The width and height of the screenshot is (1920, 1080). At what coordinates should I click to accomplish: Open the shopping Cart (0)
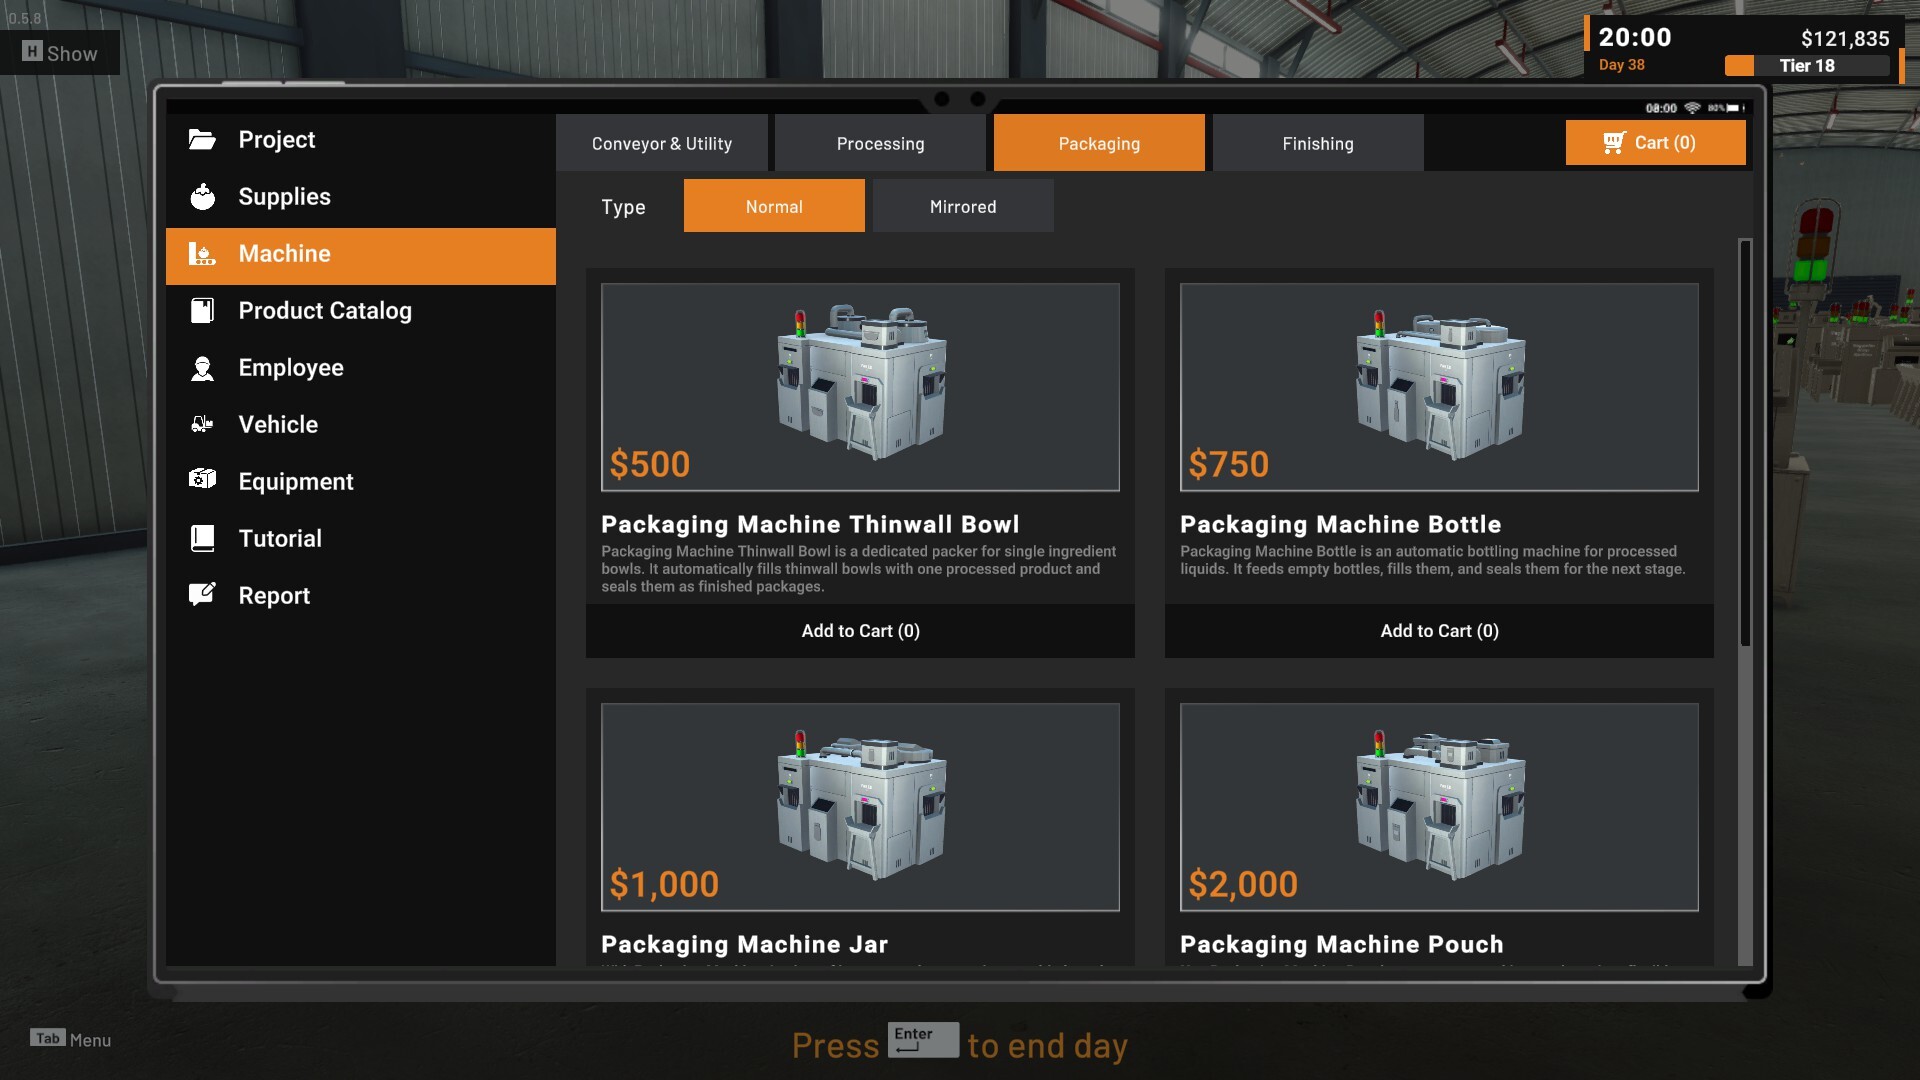pyautogui.click(x=1655, y=143)
